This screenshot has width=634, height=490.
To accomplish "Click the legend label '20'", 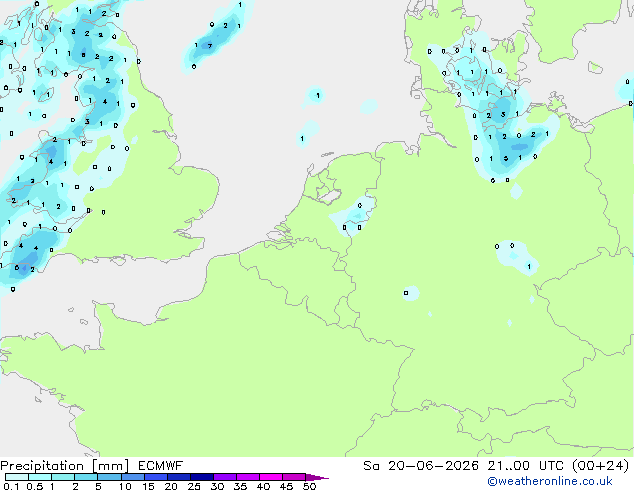I will pyautogui.click(x=171, y=486).
